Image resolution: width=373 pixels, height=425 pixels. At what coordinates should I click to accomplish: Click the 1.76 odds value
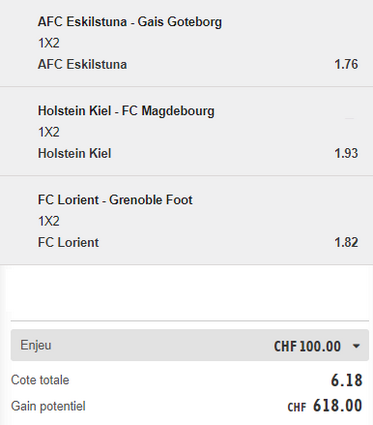point(346,64)
